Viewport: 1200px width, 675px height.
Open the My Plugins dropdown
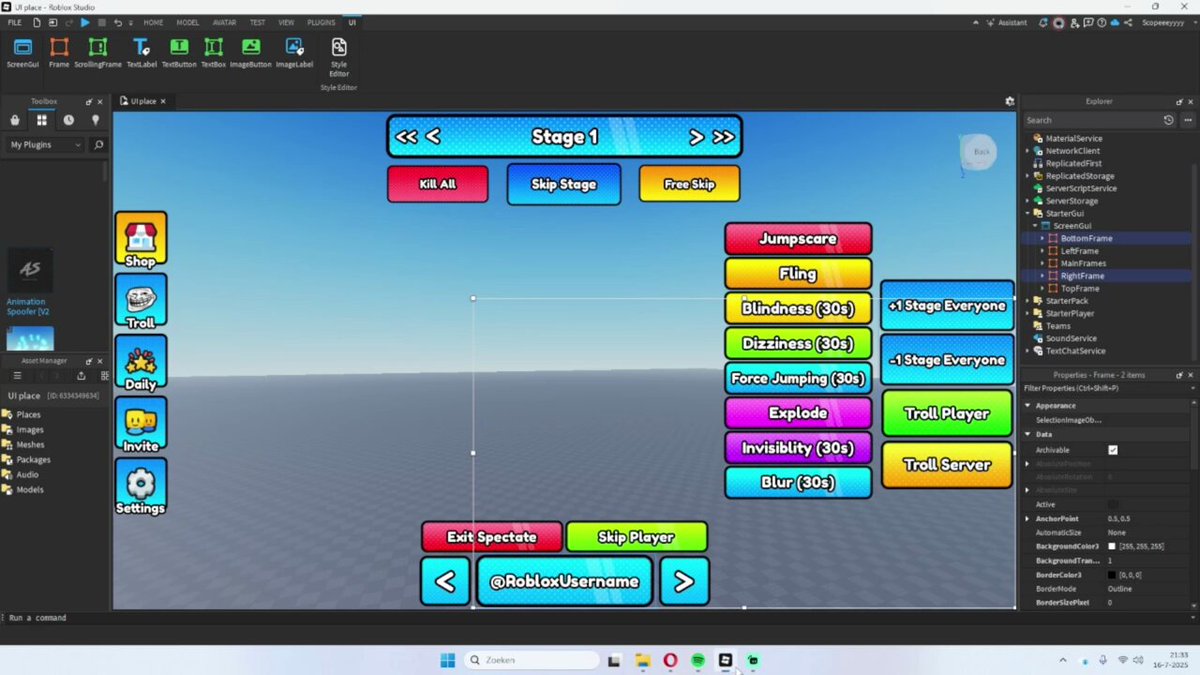tap(46, 145)
